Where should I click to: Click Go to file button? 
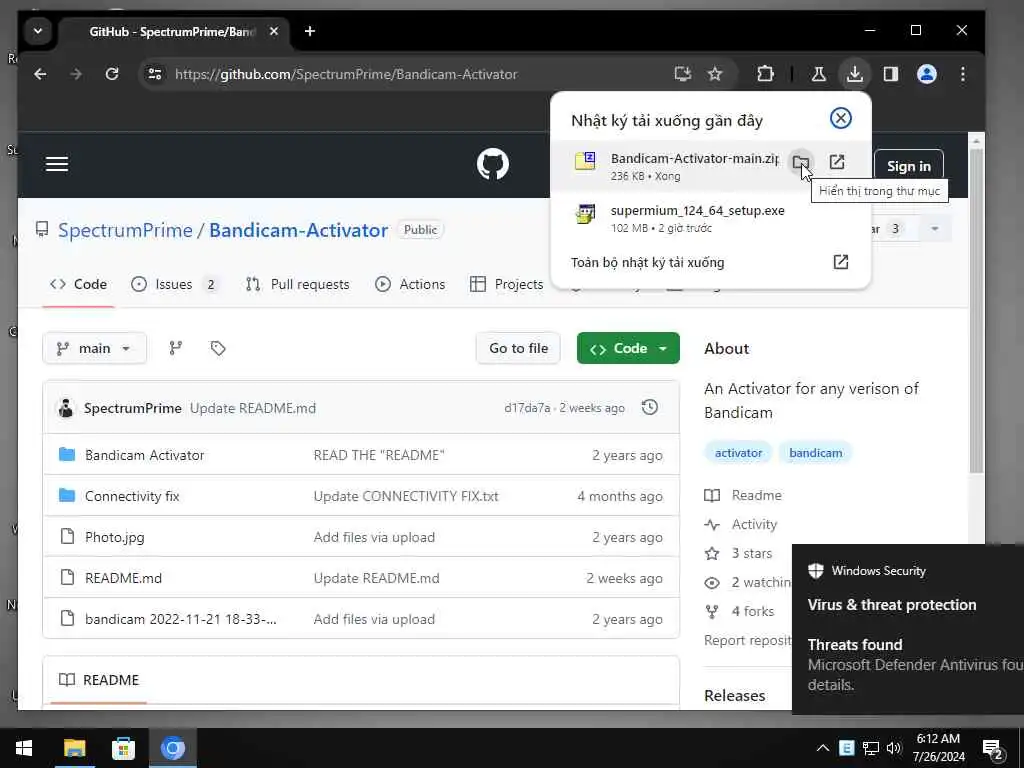tap(519, 348)
